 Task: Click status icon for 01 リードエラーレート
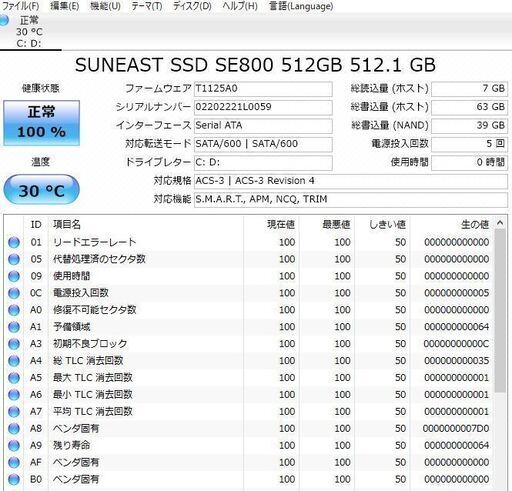point(14,242)
